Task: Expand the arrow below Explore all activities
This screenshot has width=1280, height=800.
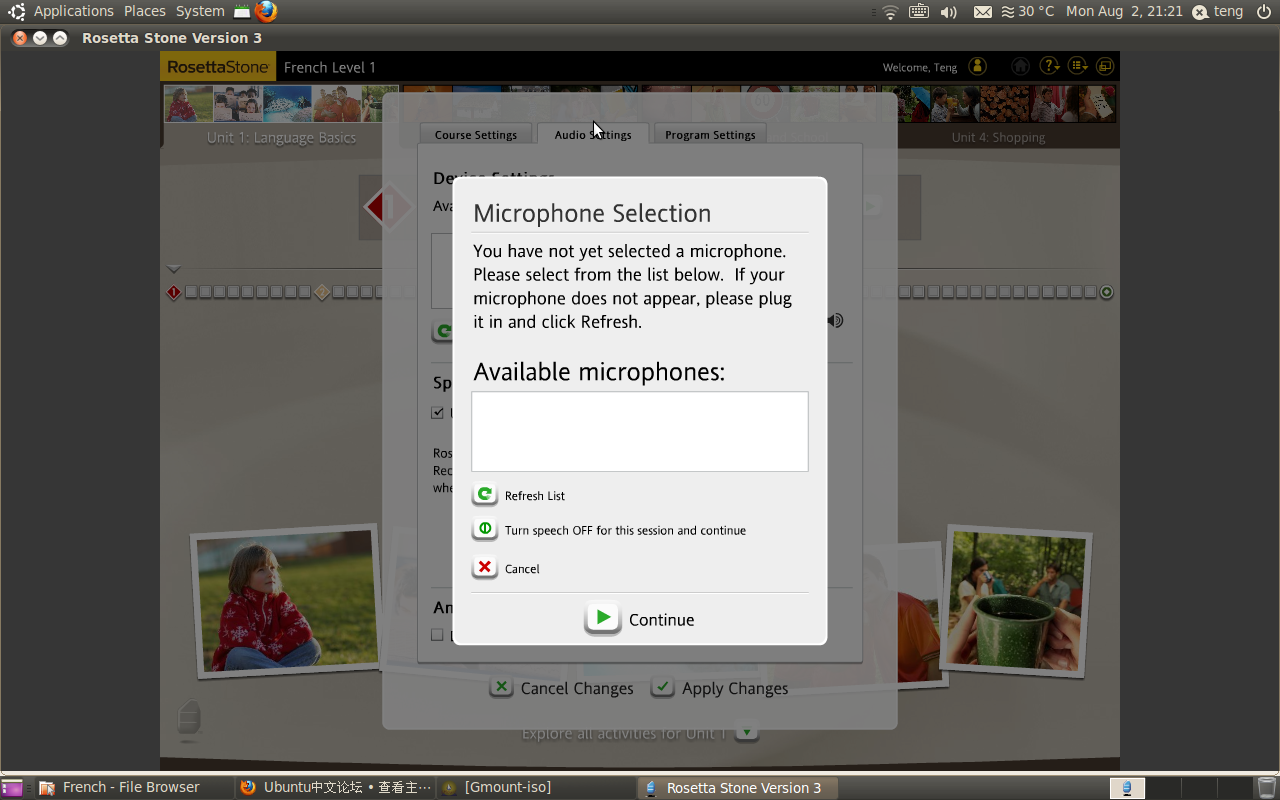Action: (746, 733)
